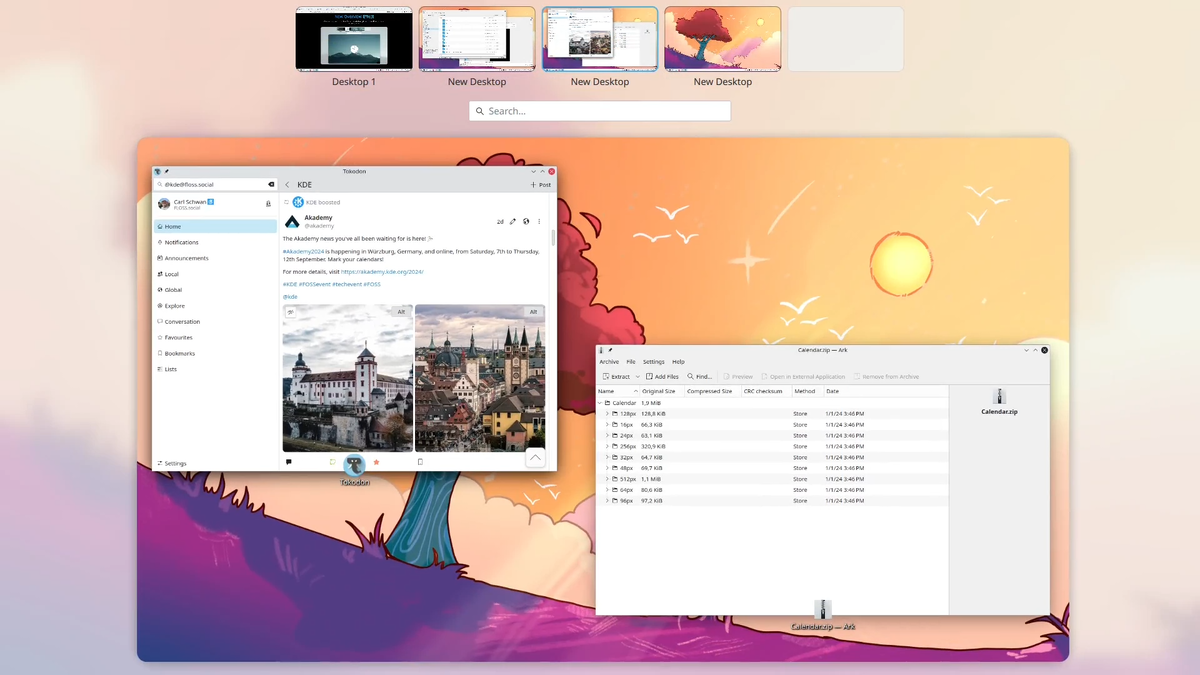The image size is (1200, 675).
Task: Click the reply icon under the Akademy post
Action: (x=289, y=462)
